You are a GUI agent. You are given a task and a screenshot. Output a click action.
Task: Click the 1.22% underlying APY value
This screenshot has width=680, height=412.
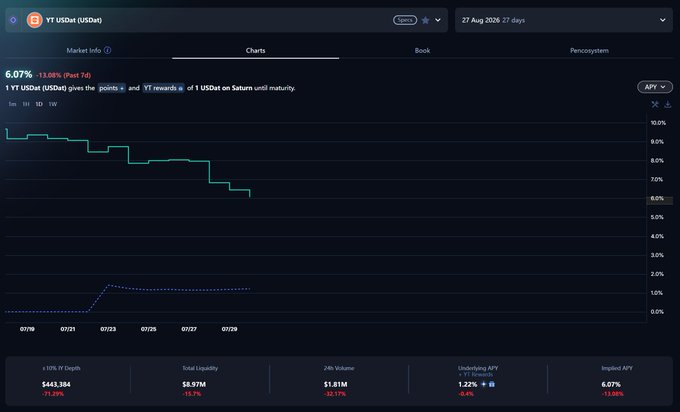(x=468, y=384)
